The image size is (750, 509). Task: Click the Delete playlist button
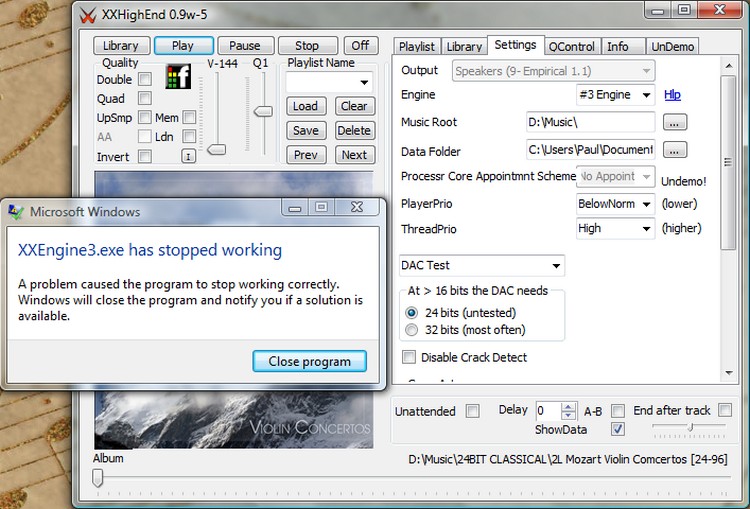click(354, 131)
